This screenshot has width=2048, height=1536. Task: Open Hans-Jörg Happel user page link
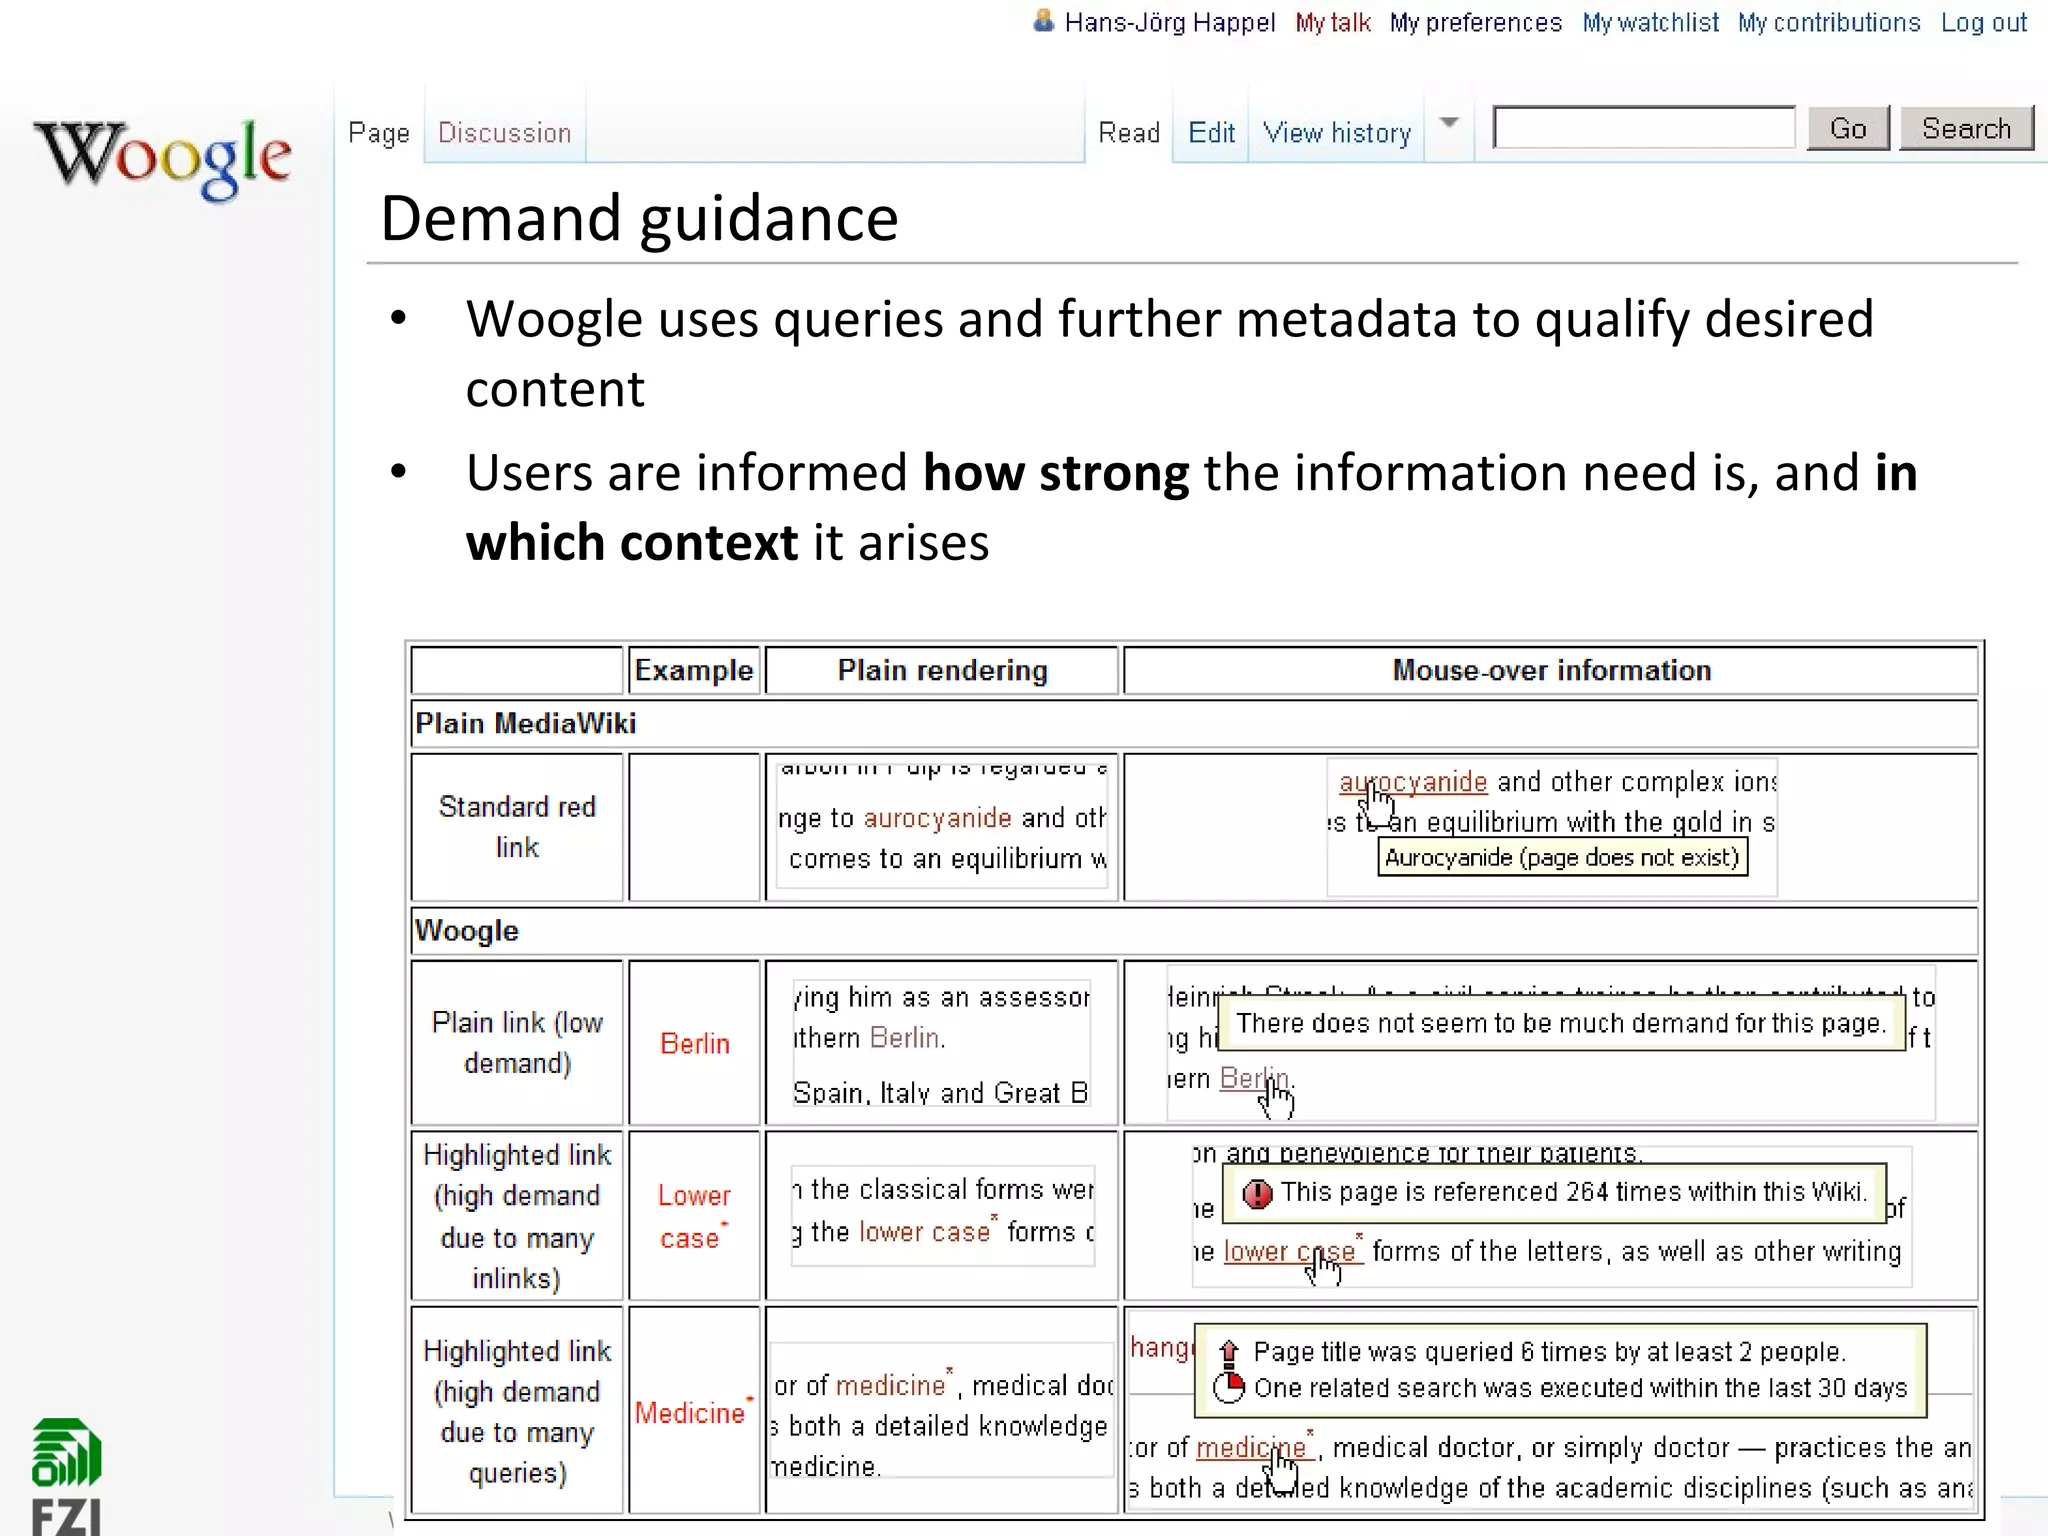click(x=1169, y=22)
